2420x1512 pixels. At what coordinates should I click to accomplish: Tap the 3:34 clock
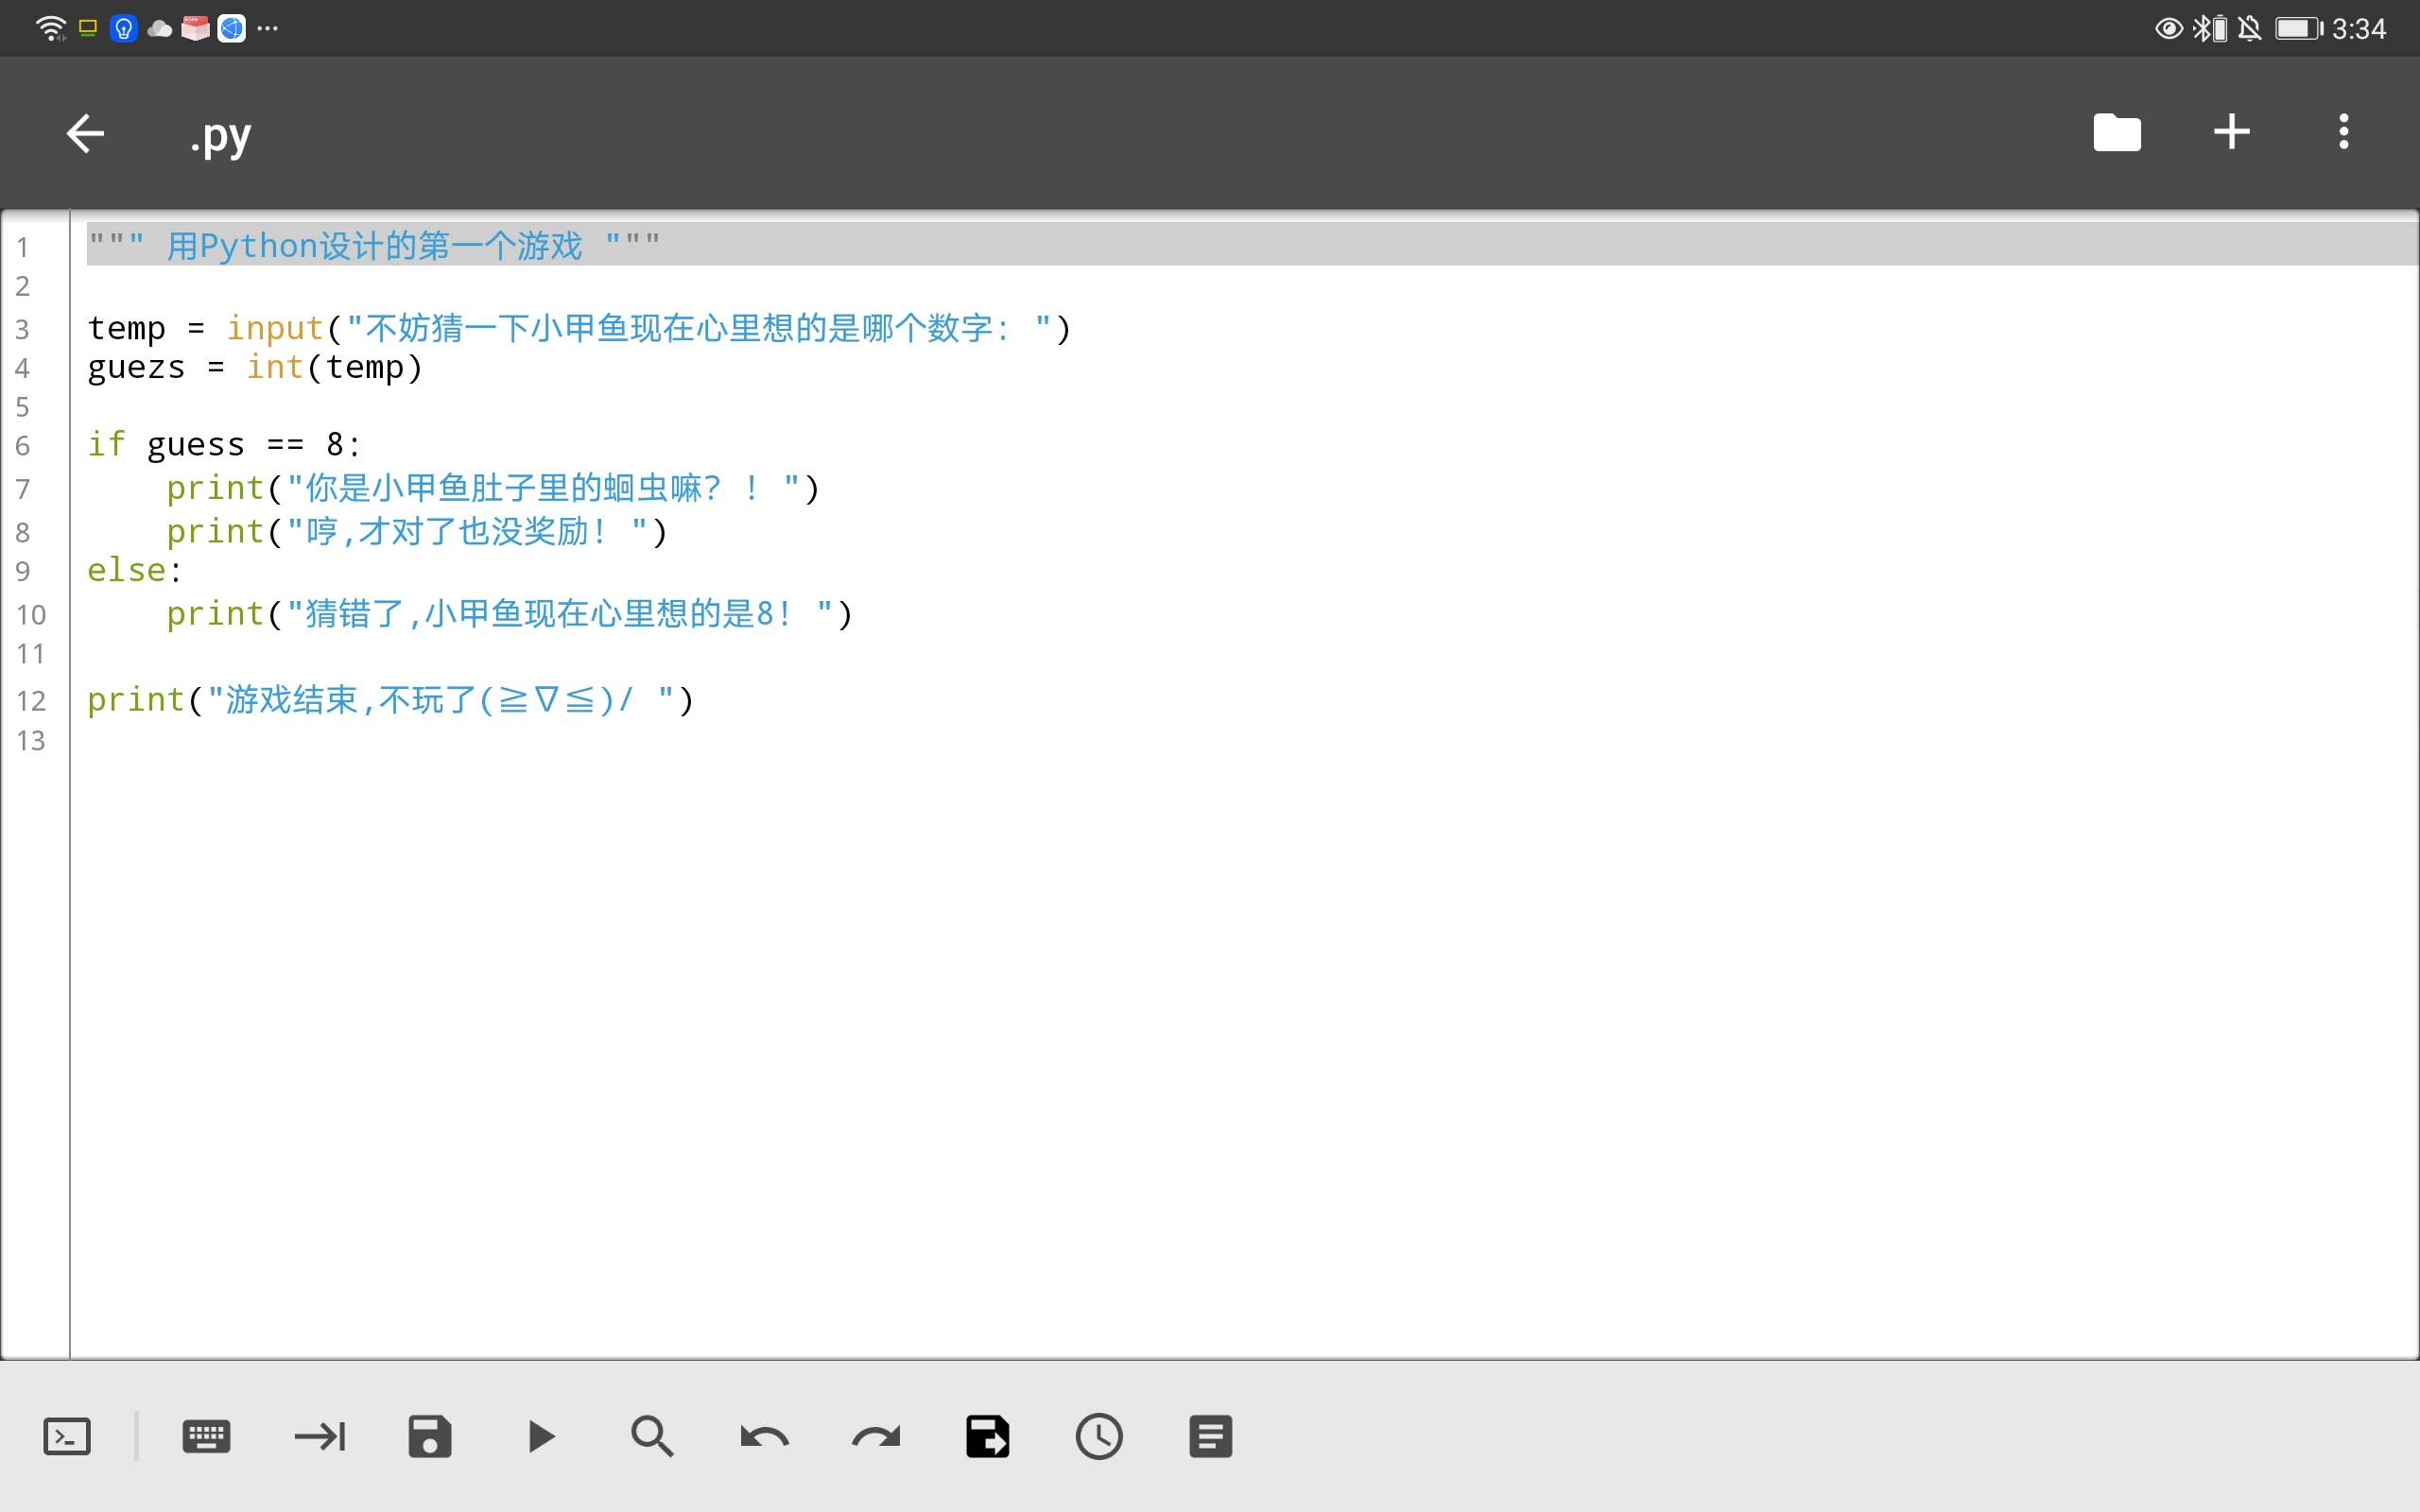click(2359, 28)
